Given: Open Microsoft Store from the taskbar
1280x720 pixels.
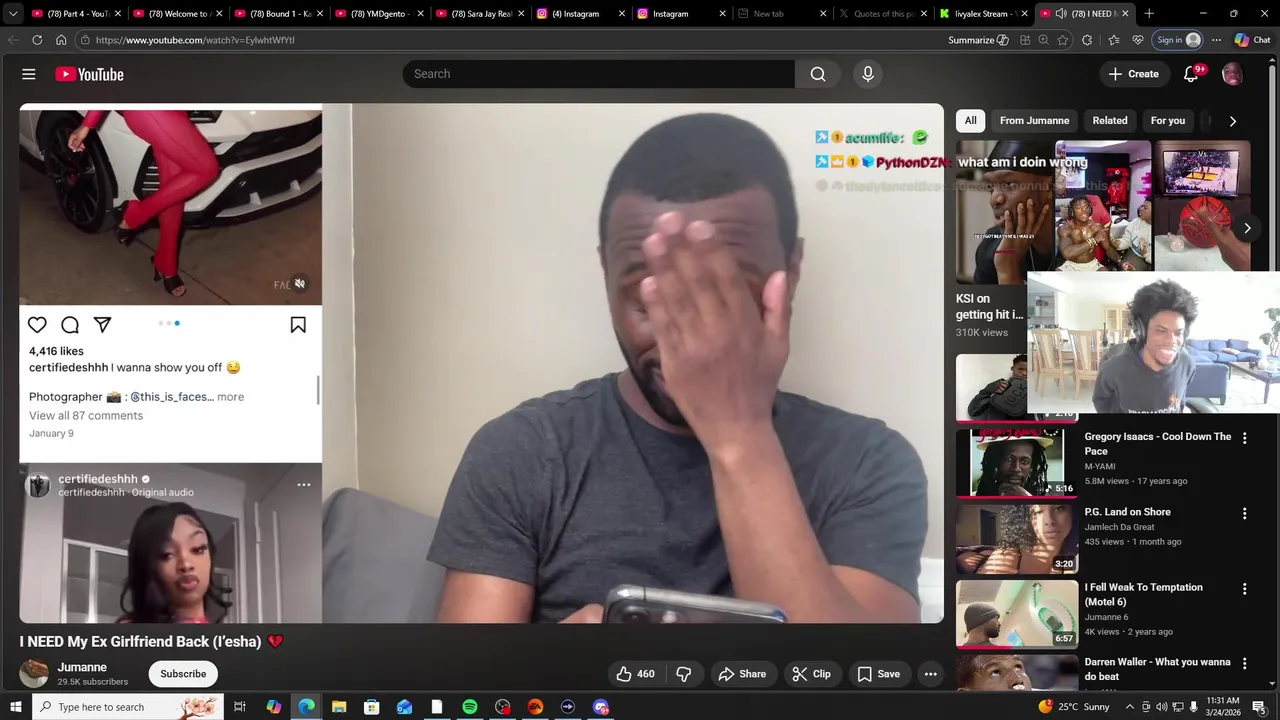Looking at the screenshot, I should [371, 707].
